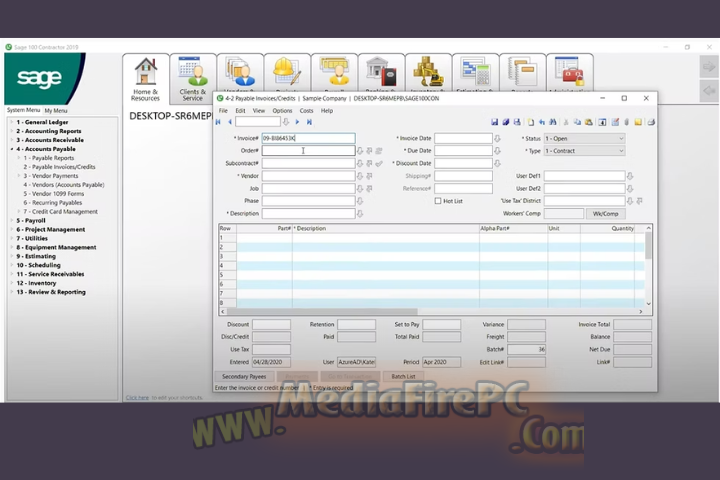Go to the first record arrow
Image resolution: width=720 pixels, height=480 pixels.
[219, 122]
